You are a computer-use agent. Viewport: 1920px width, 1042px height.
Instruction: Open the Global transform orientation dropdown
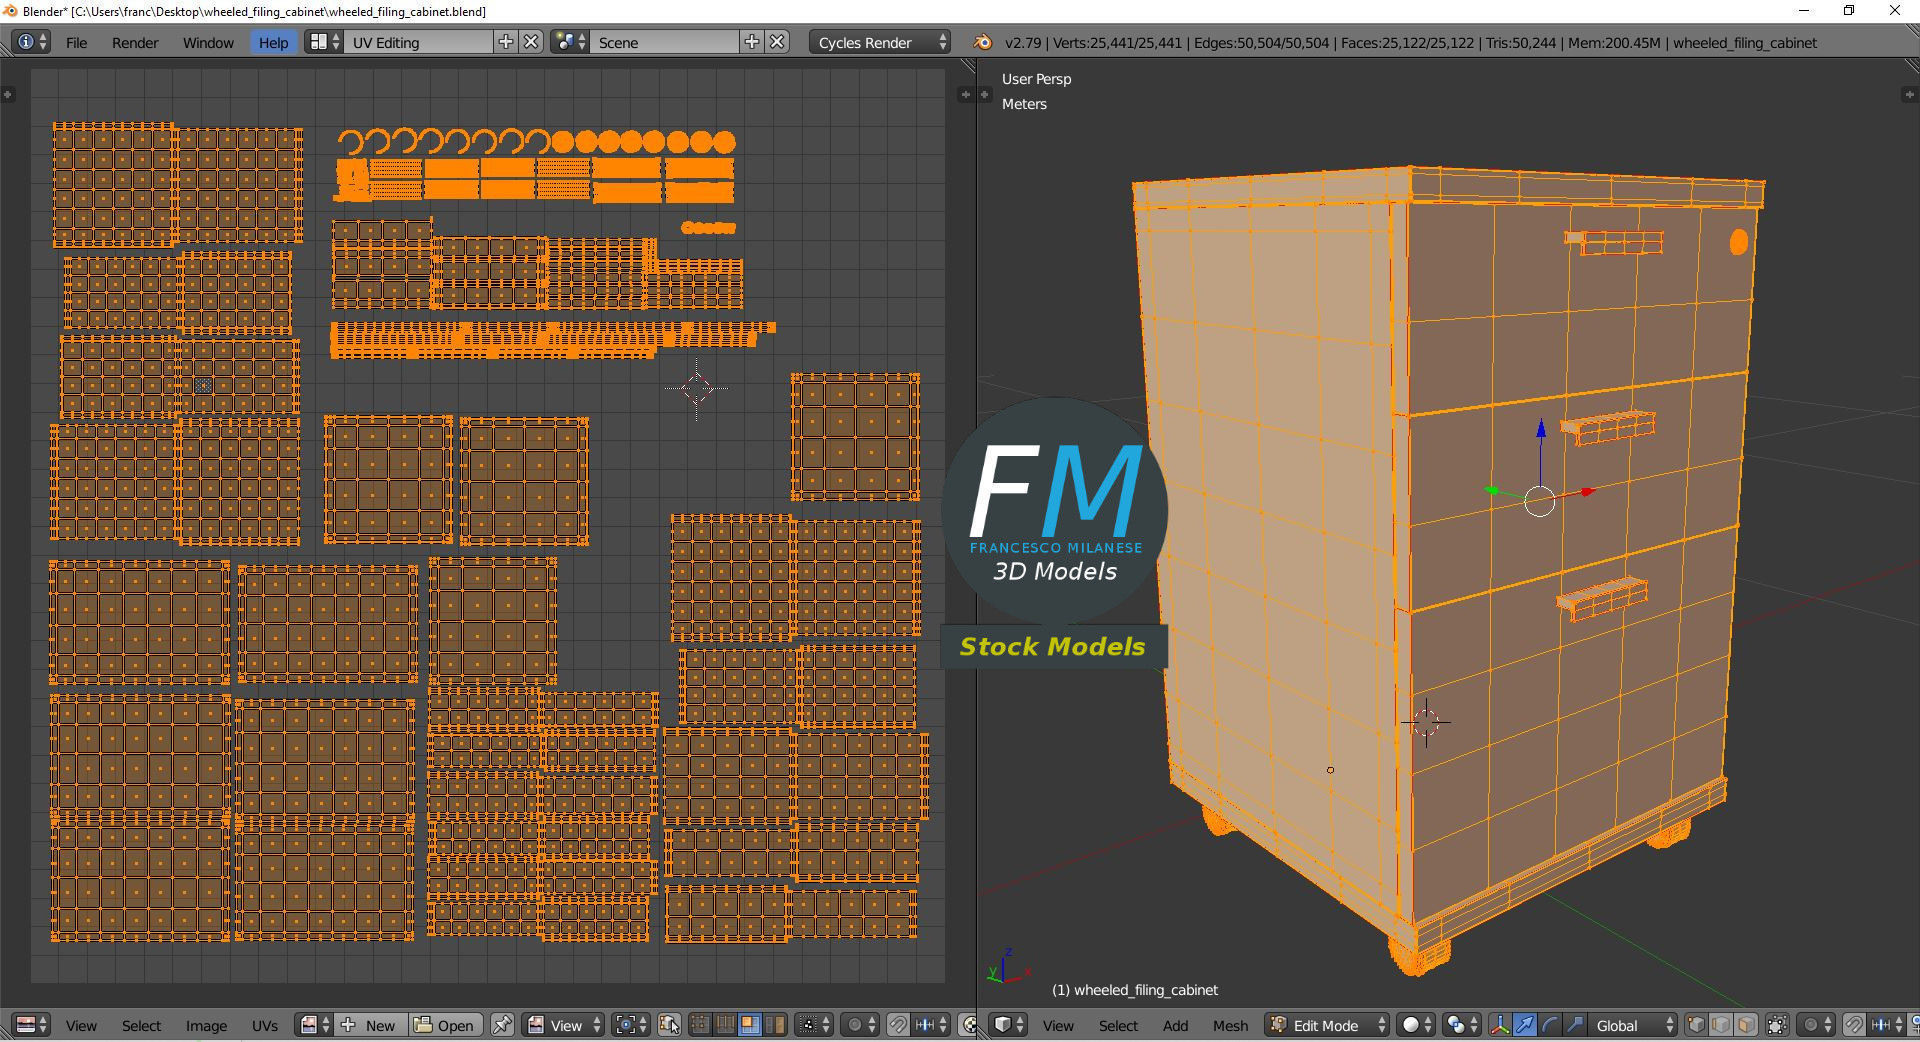point(1633,1025)
